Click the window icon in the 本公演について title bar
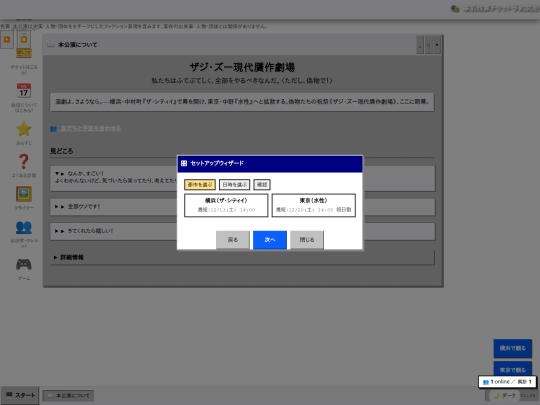The image size is (540, 405). 51,45
